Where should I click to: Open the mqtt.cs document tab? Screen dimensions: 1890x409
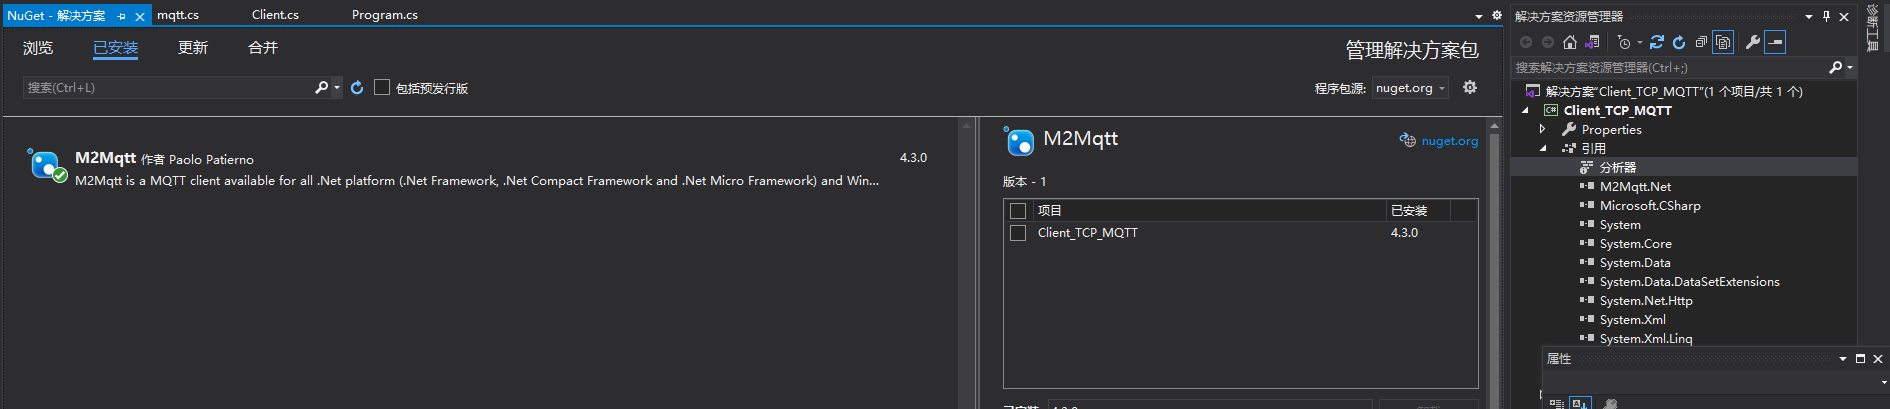click(x=178, y=15)
